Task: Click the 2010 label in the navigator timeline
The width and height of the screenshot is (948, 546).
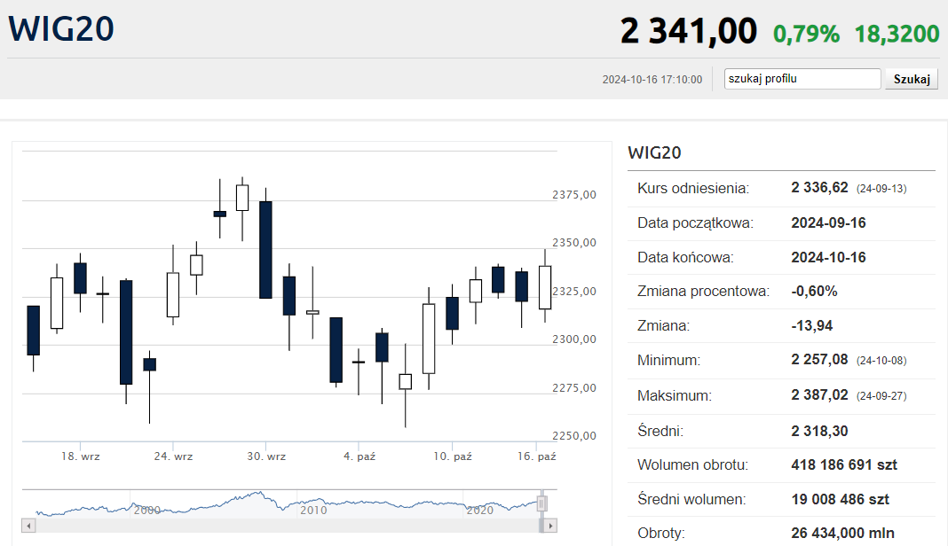Action: point(313,510)
